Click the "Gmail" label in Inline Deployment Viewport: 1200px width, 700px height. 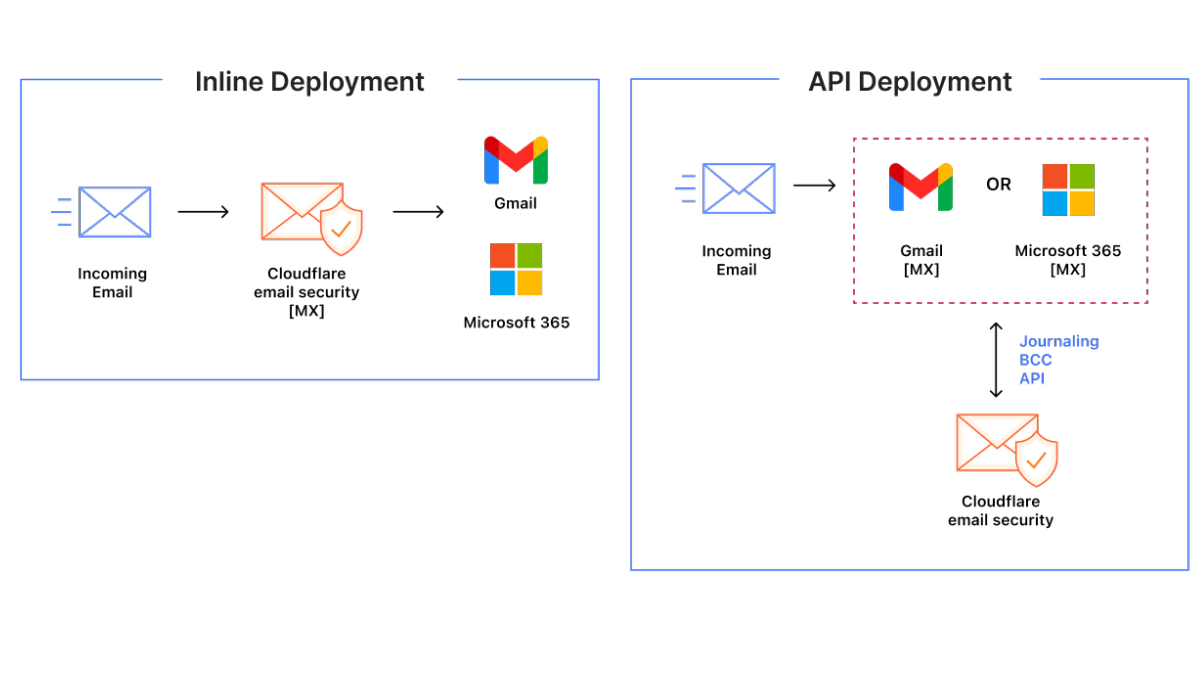516,203
